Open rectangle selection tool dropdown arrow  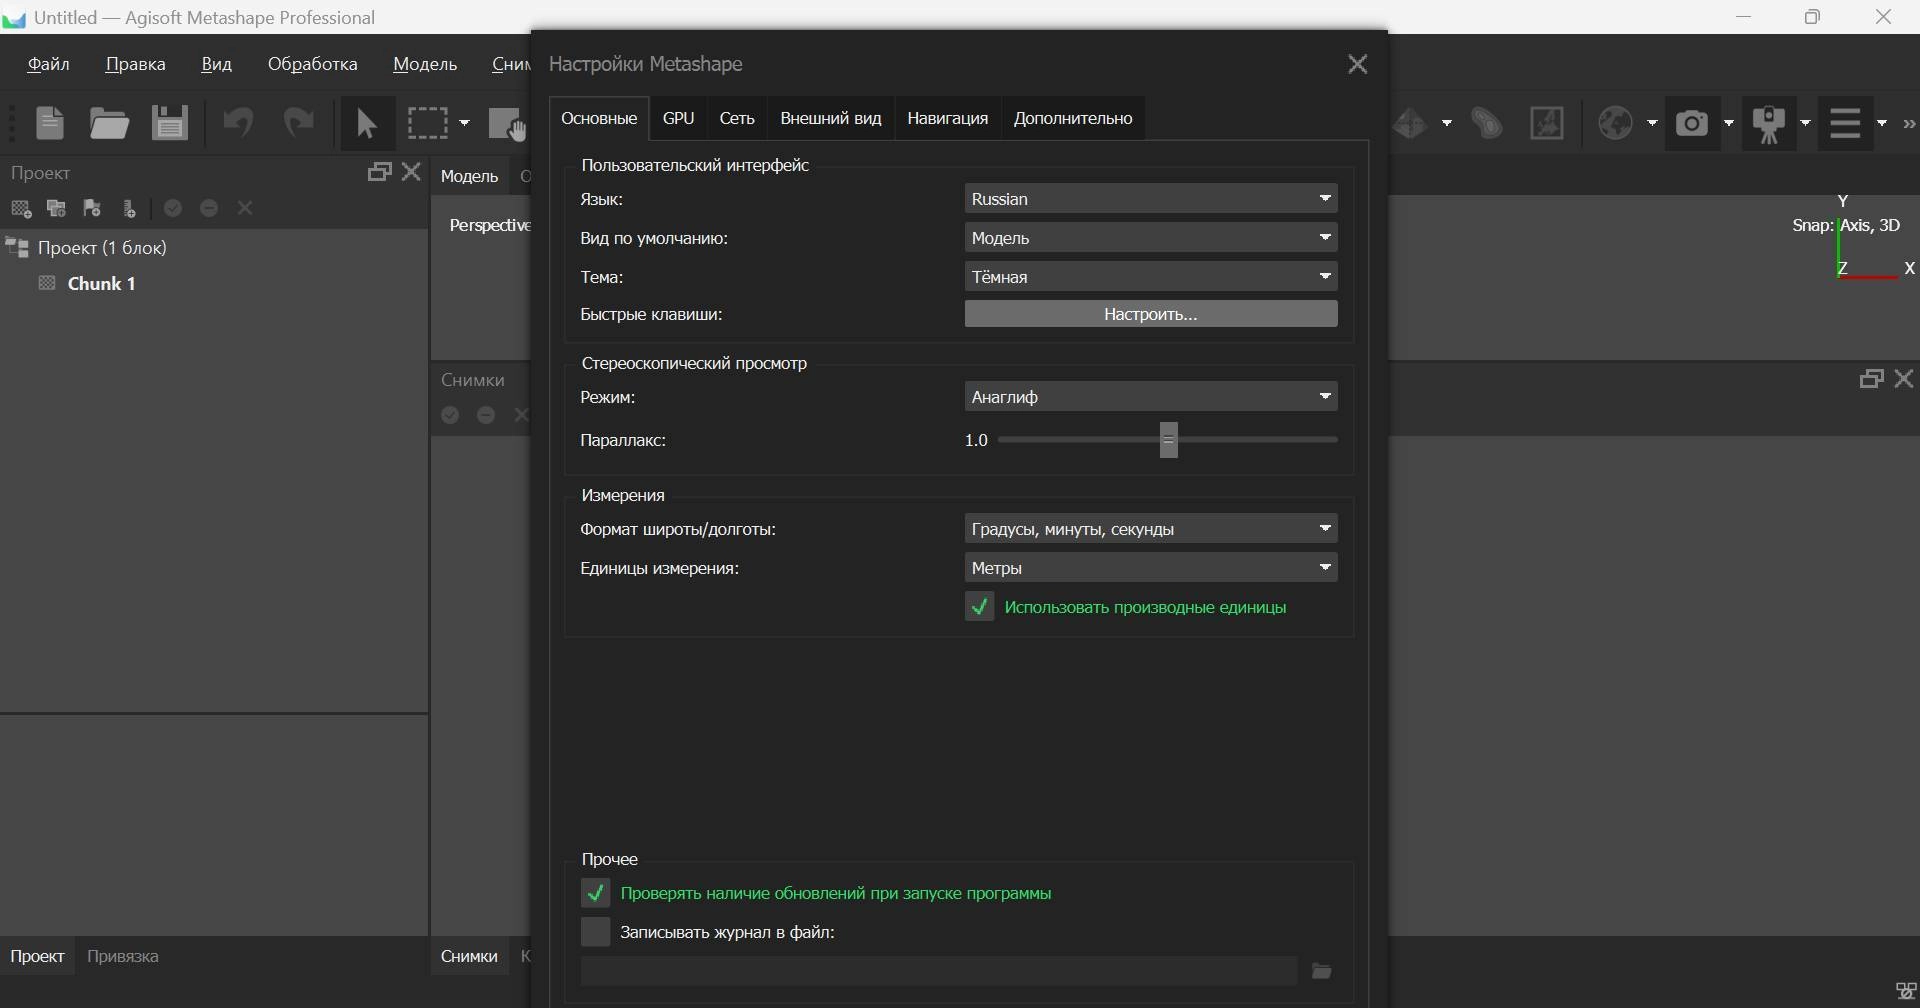click(464, 123)
